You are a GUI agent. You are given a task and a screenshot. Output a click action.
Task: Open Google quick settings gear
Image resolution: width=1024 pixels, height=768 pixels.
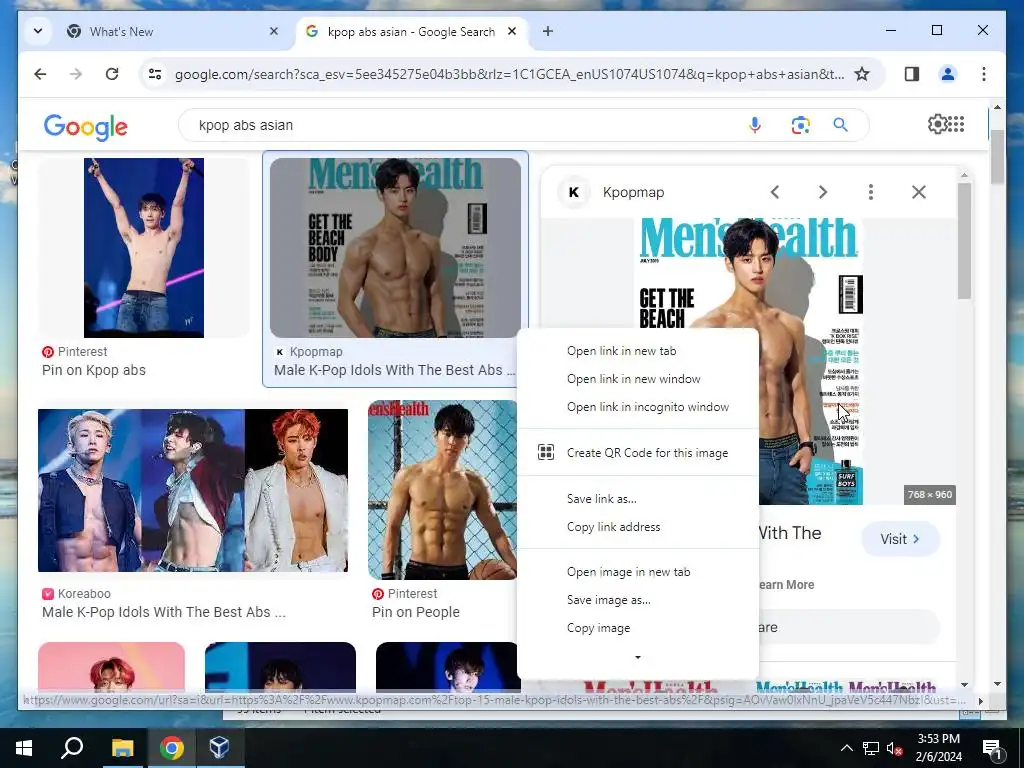click(937, 124)
